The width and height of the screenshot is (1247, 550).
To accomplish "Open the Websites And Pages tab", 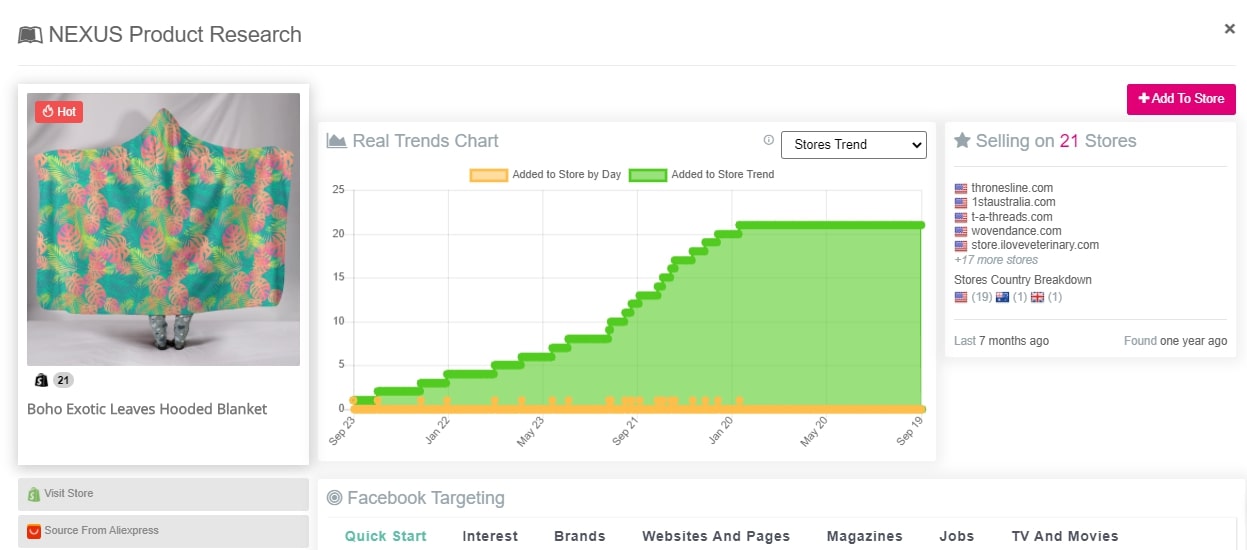I will pyautogui.click(x=715, y=536).
